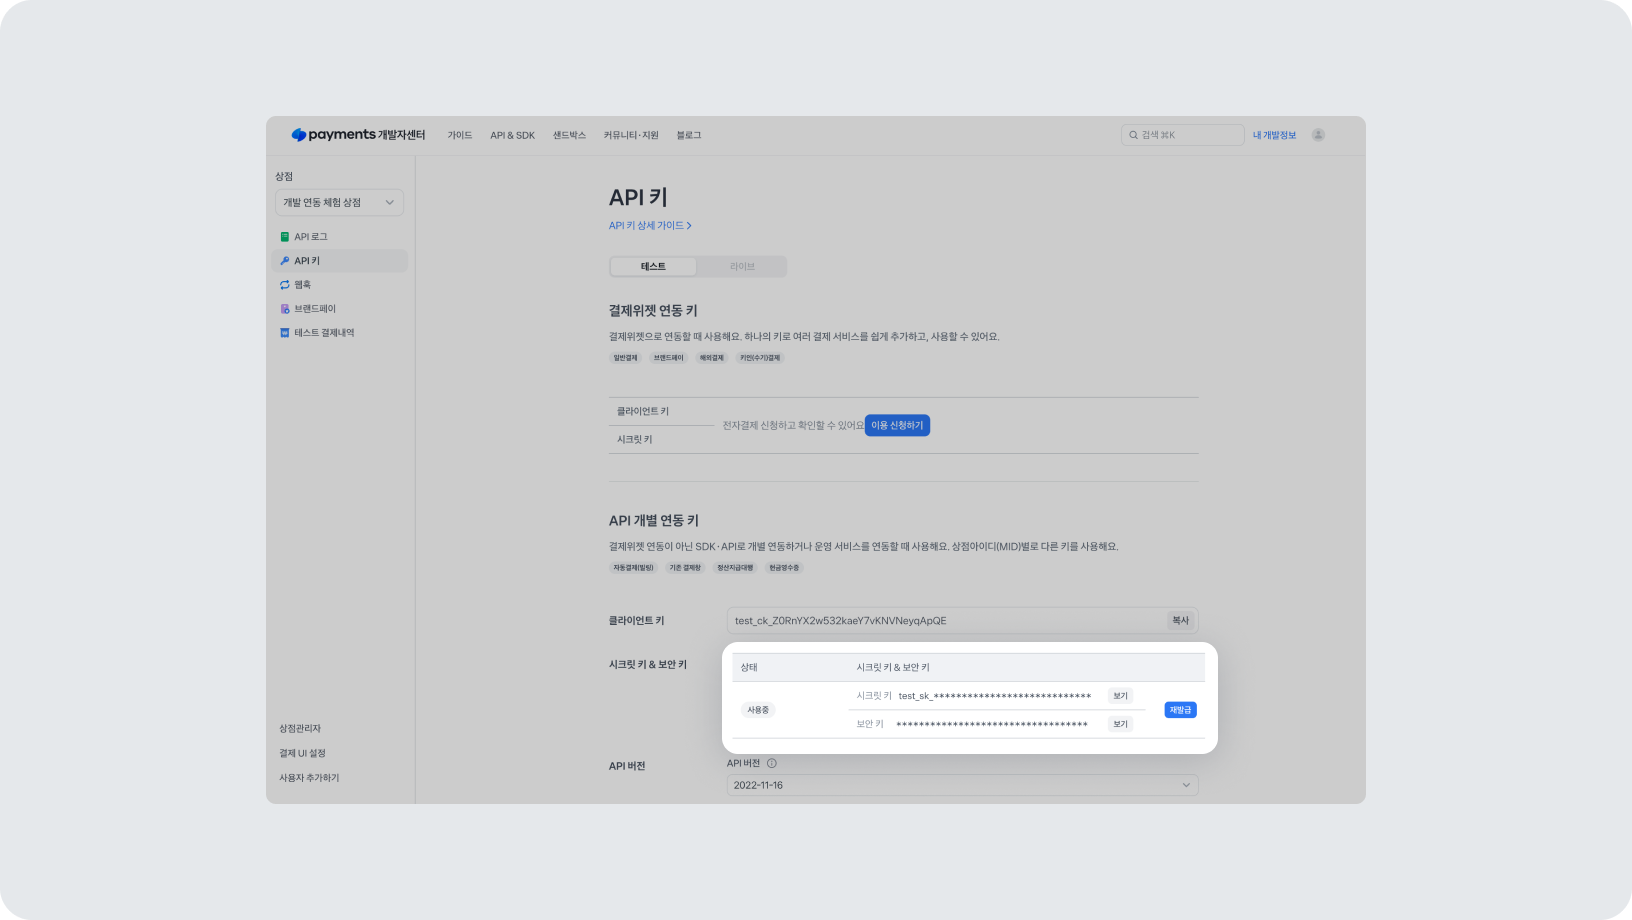Image resolution: width=1632 pixels, height=920 pixels.
Task: Open the API 버전 2022-11-16 dropdown
Action: 962,785
